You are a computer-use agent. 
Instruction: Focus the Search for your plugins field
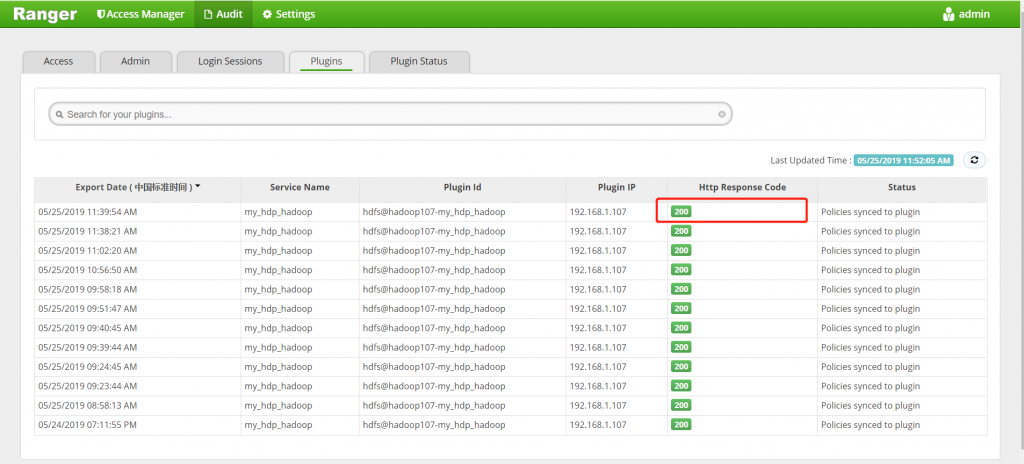(391, 114)
